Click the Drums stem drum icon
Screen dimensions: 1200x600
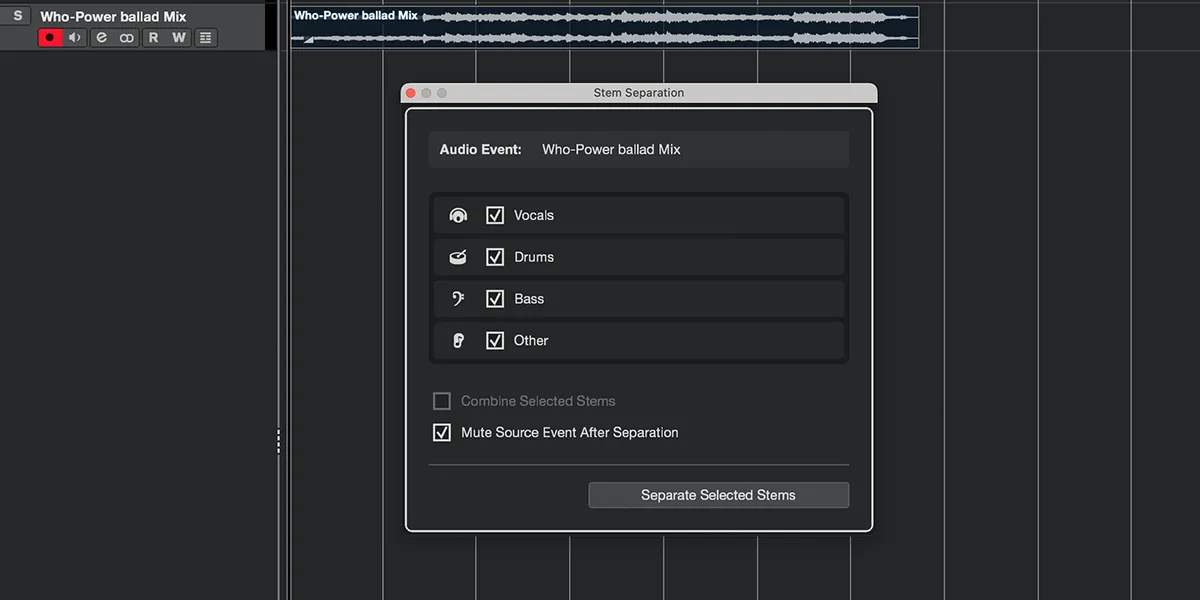point(457,257)
